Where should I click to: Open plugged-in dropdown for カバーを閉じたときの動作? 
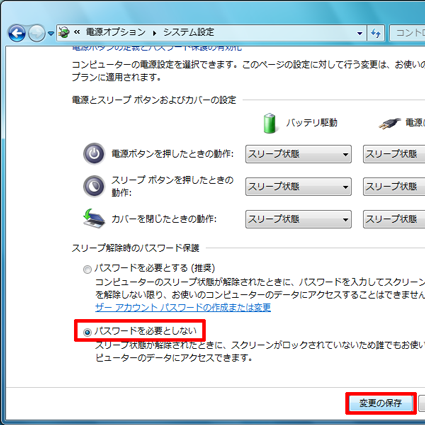click(x=394, y=219)
